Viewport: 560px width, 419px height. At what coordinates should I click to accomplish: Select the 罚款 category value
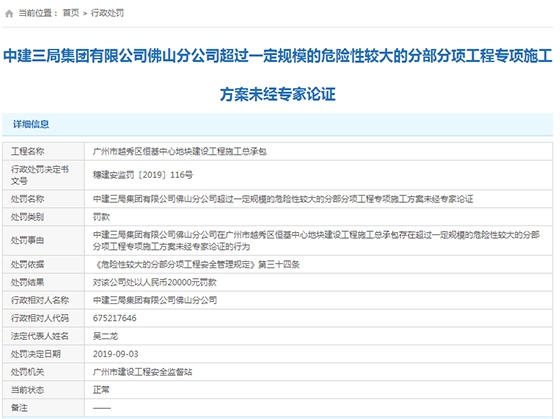click(x=101, y=217)
